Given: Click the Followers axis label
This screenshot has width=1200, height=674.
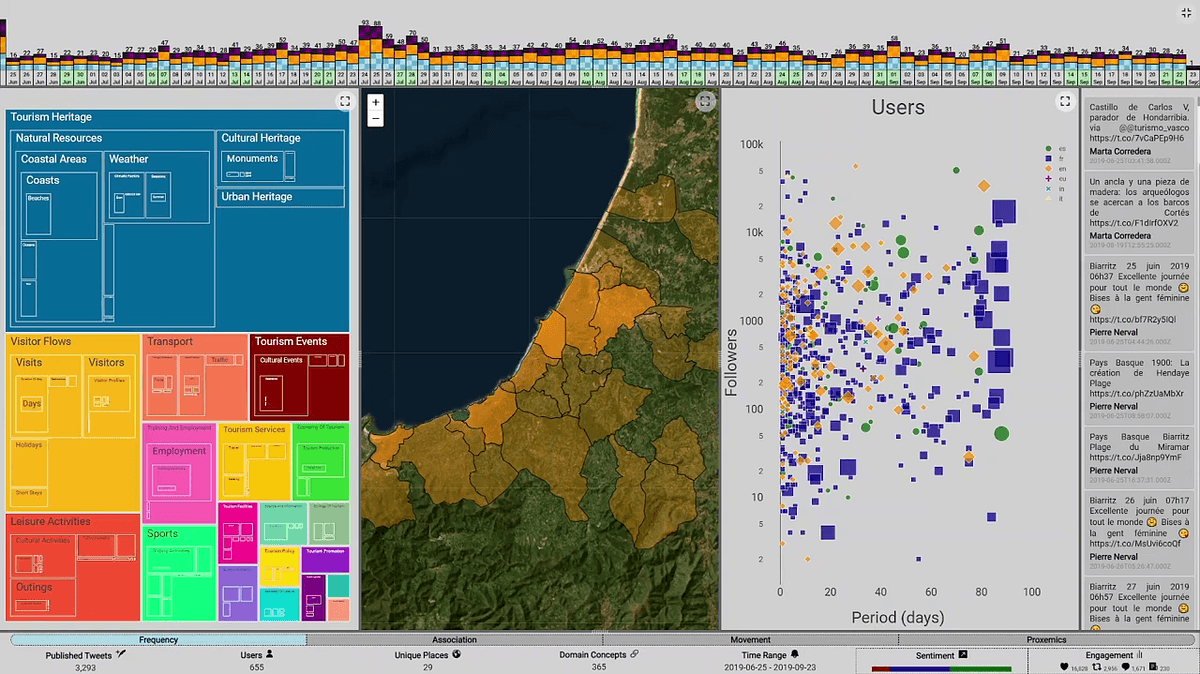Looking at the screenshot, I should tap(732, 362).
